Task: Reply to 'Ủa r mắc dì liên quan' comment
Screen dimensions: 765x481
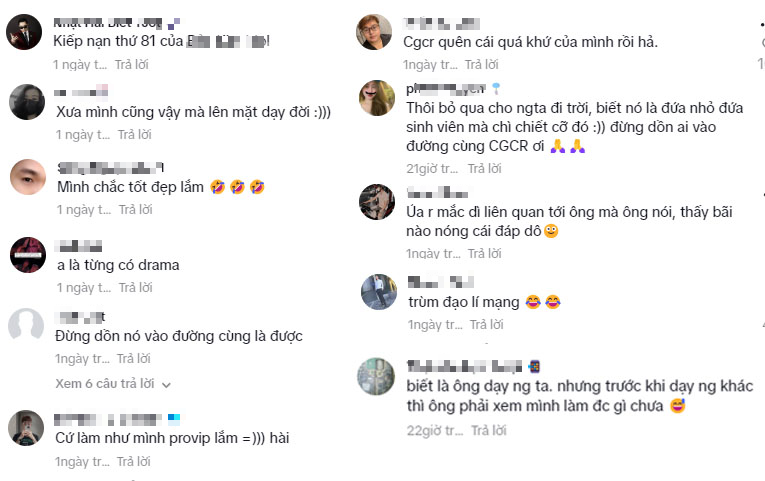Action: tap(484, 254)
